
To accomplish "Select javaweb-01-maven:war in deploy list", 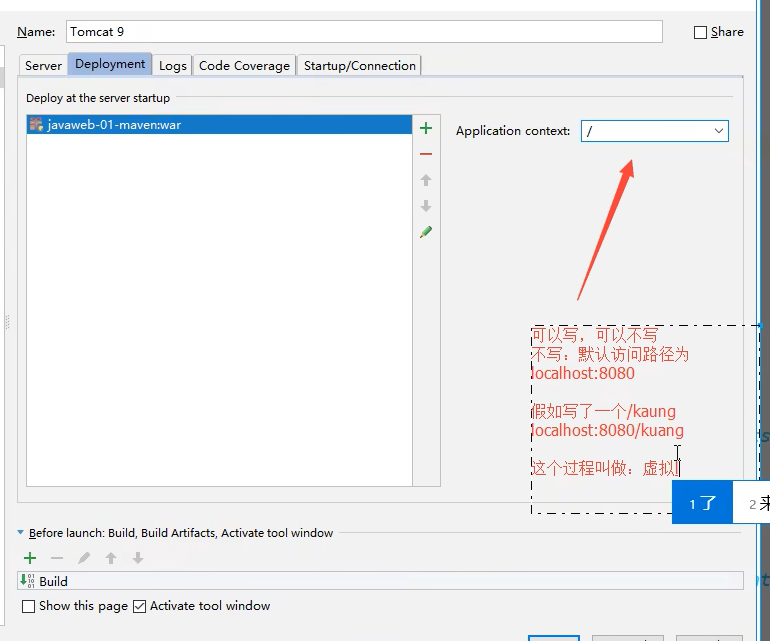I will (219, 124).
